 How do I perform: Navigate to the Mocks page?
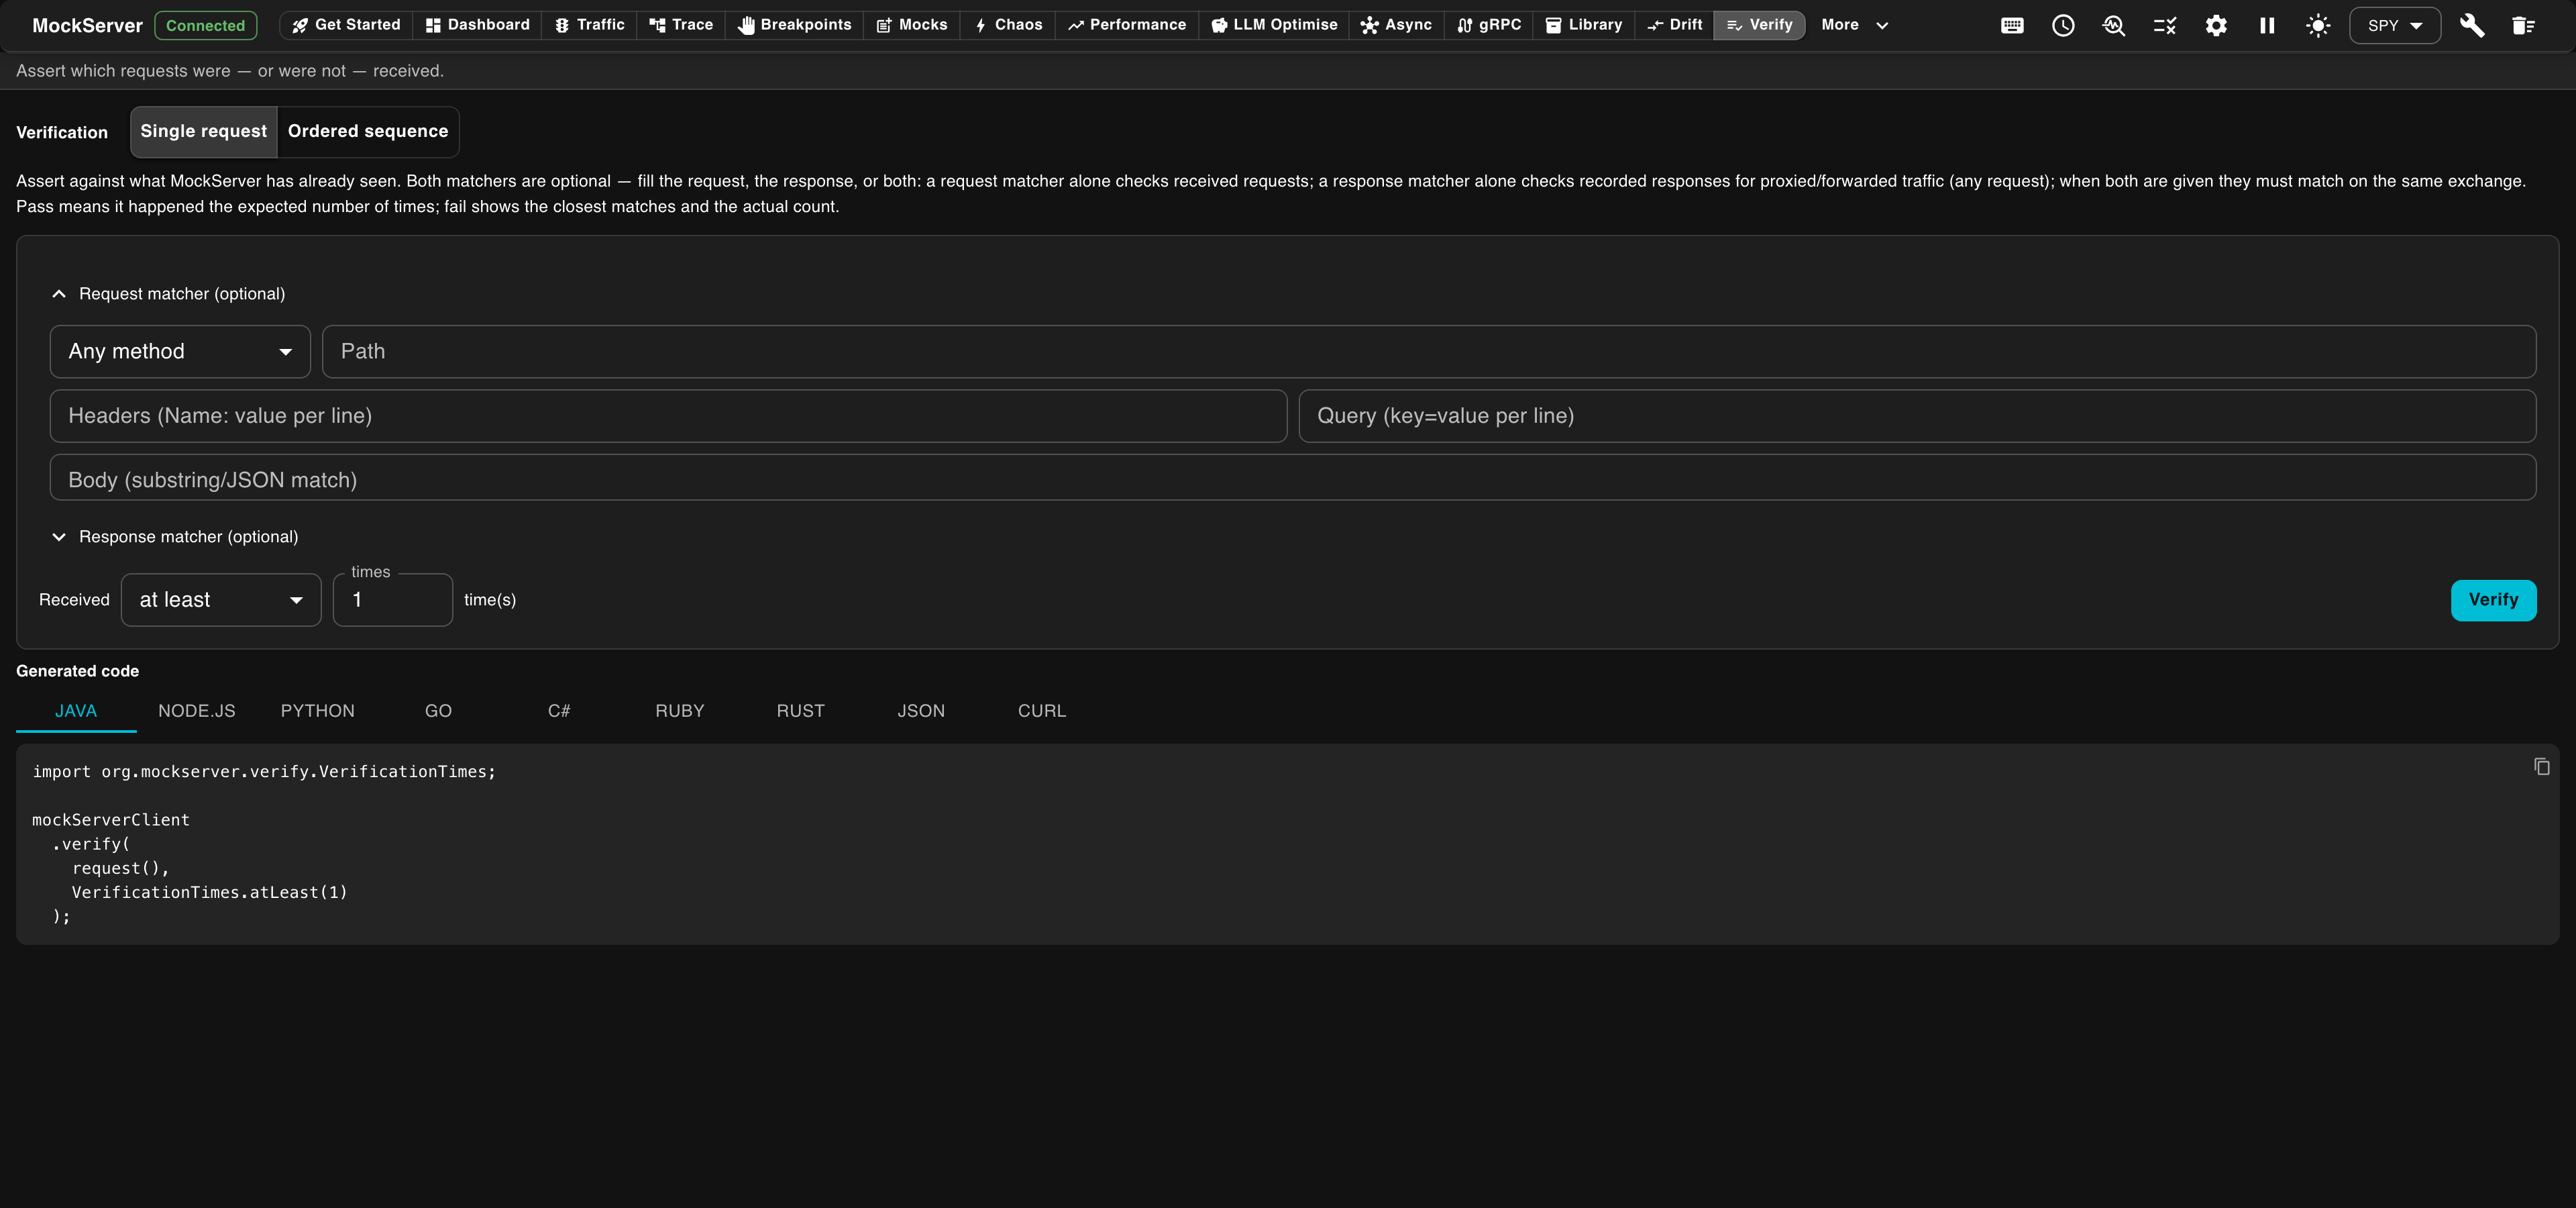[912, 25]
